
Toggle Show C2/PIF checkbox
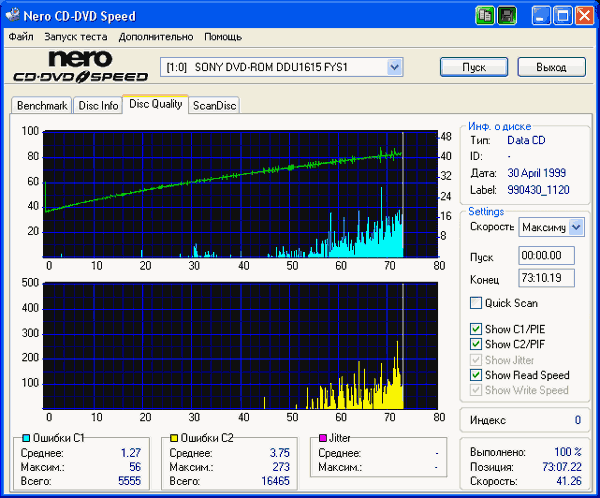pos(476,344)
